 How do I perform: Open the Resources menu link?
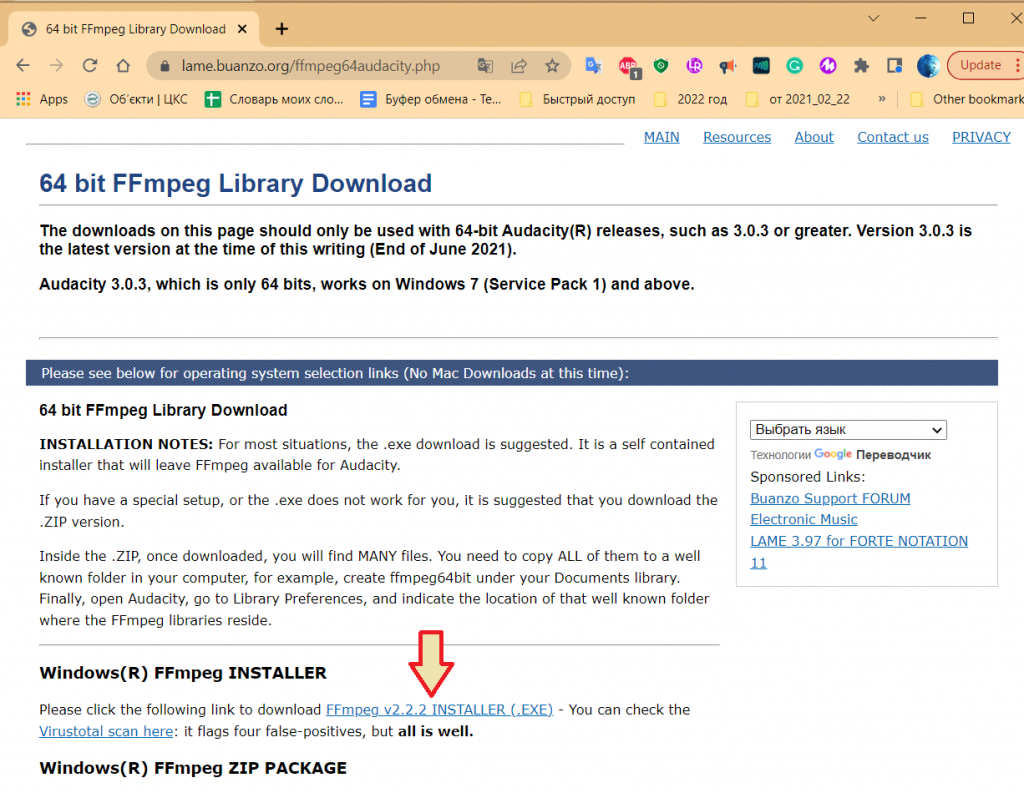[x=737, y=137]
